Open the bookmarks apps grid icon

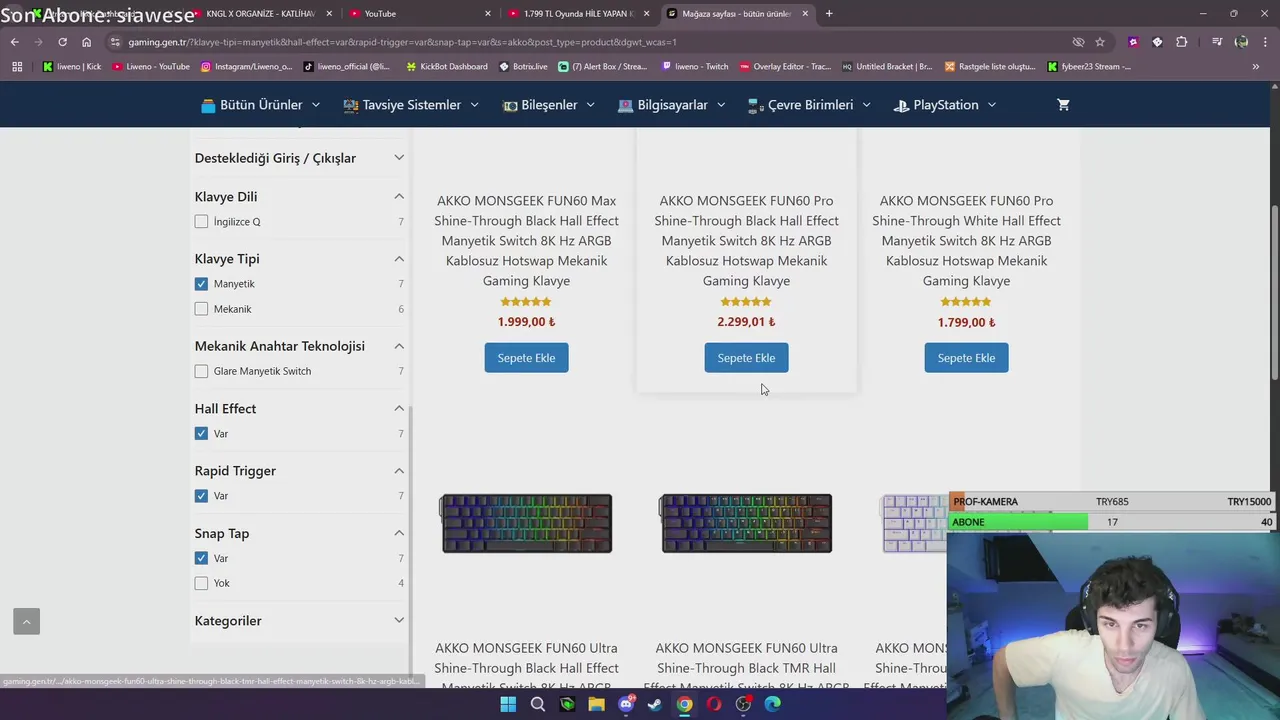tap(17, 67)
